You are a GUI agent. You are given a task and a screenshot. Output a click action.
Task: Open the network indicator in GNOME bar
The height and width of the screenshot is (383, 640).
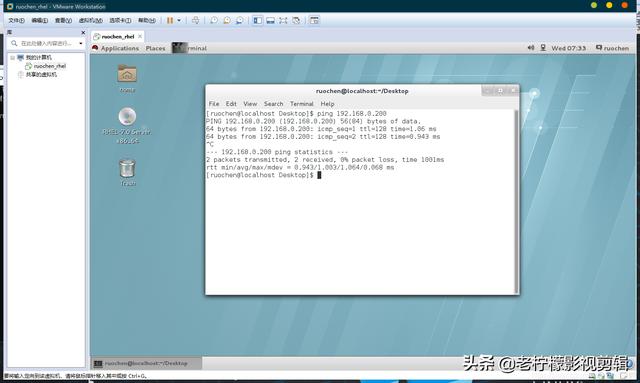(543, 48)
